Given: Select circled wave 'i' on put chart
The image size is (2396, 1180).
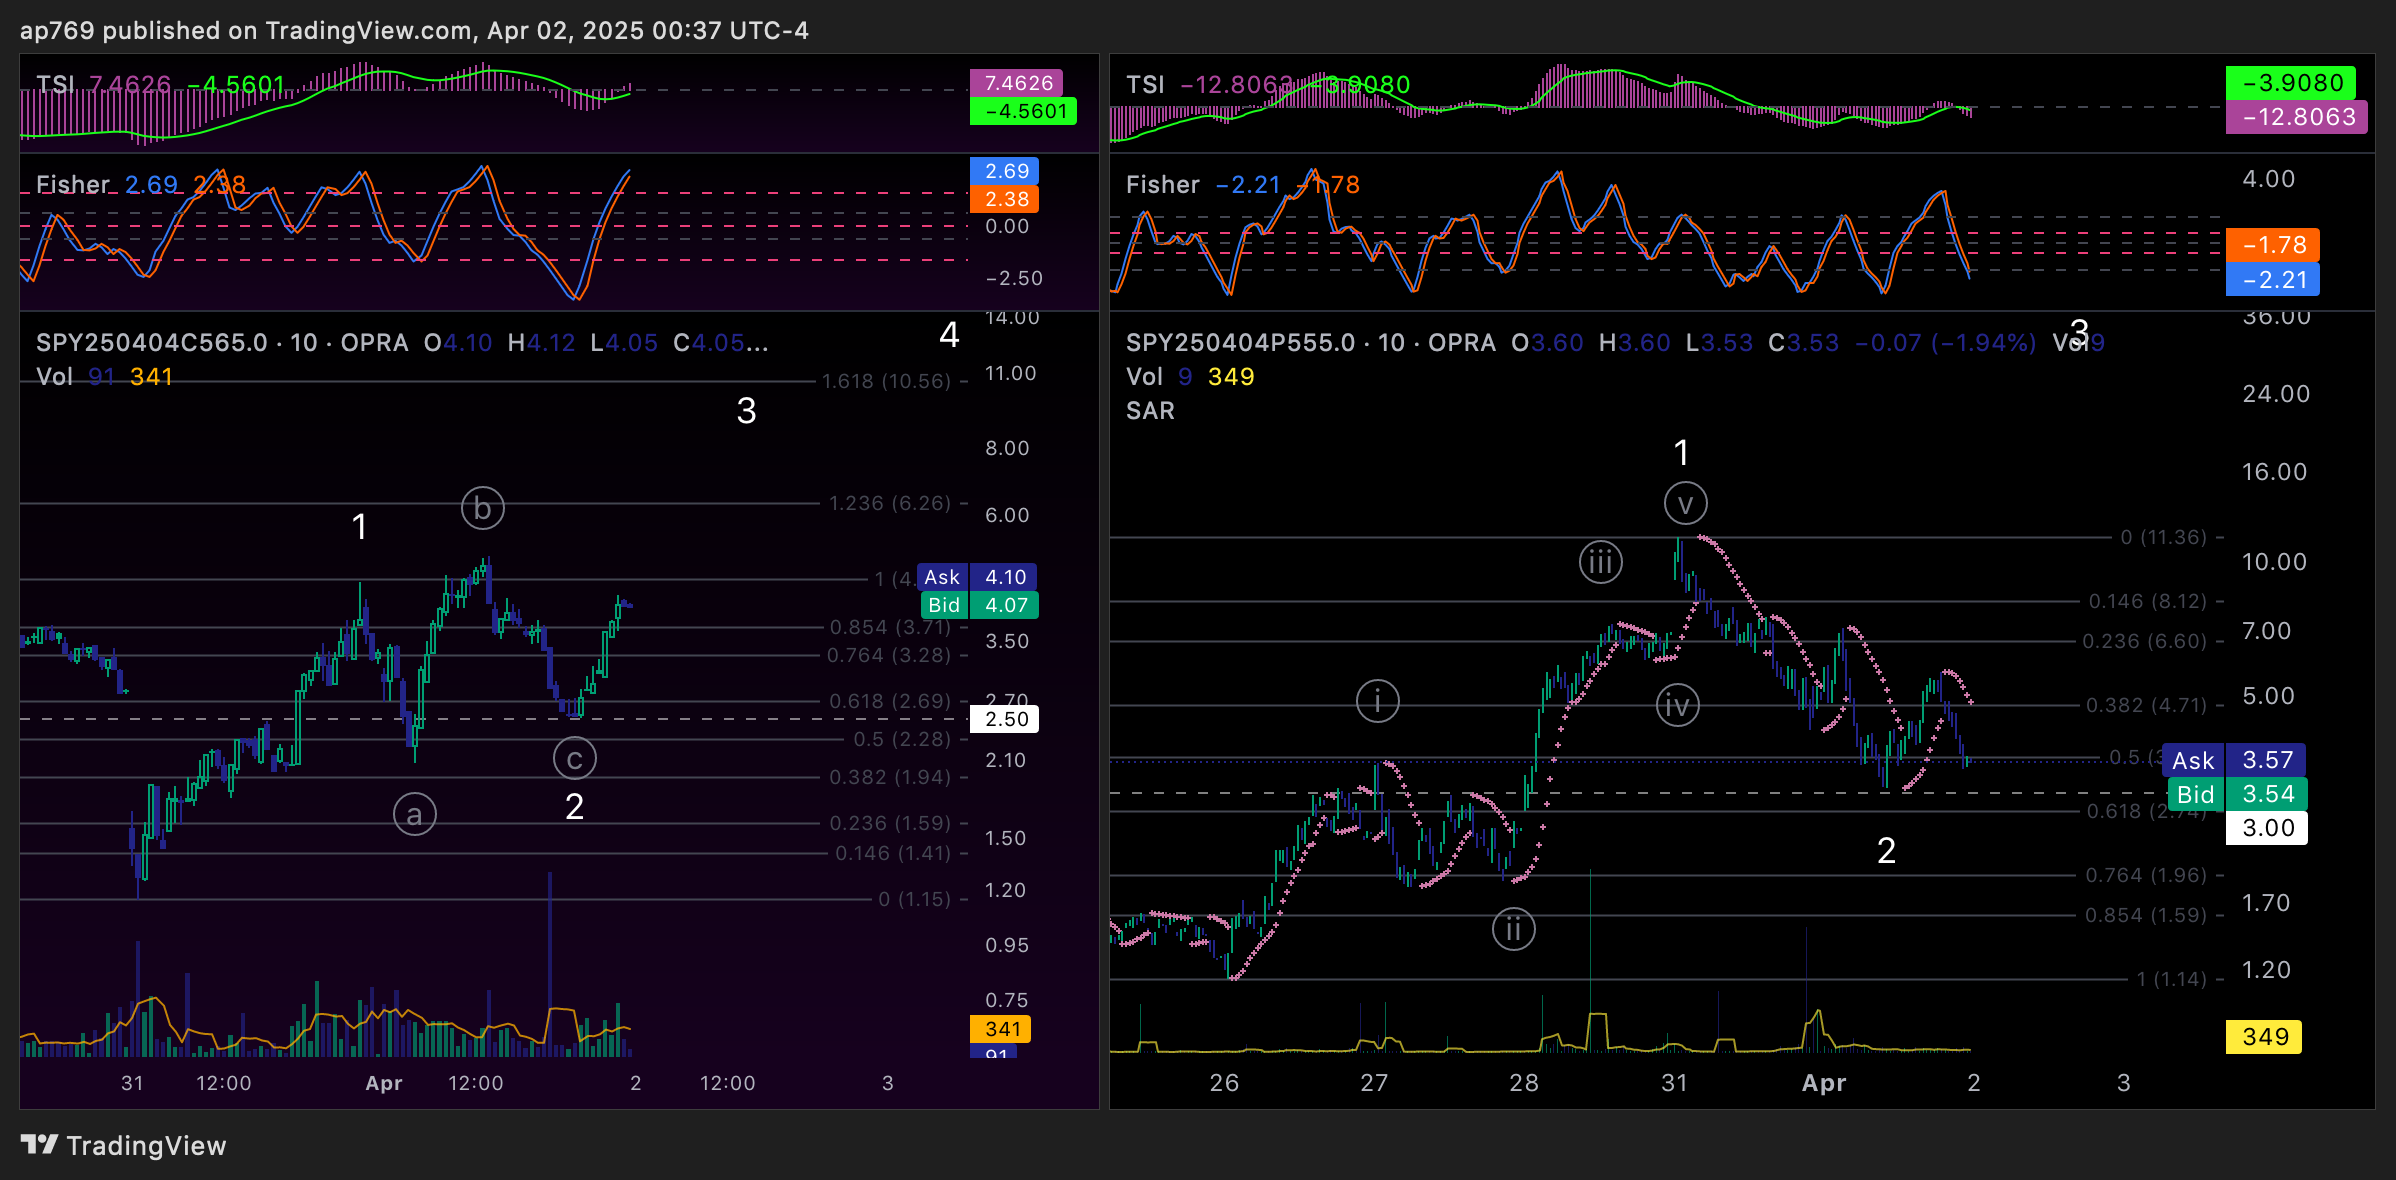Looking at the screenshot, I should click(1378, 701).
